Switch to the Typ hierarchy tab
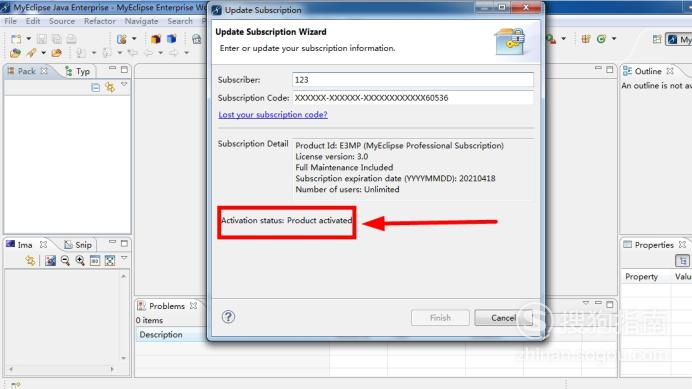This screenshot has width=692, height=389. coord(78,71)
